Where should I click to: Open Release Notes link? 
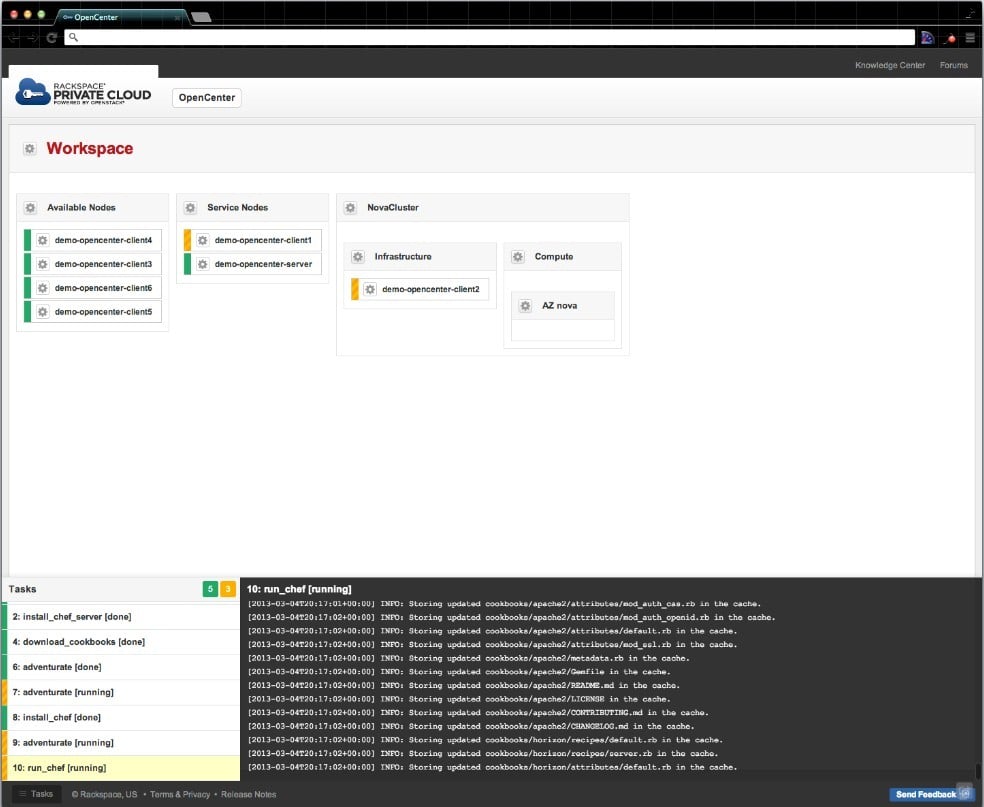pyautogui.click(x=249, y=794)
